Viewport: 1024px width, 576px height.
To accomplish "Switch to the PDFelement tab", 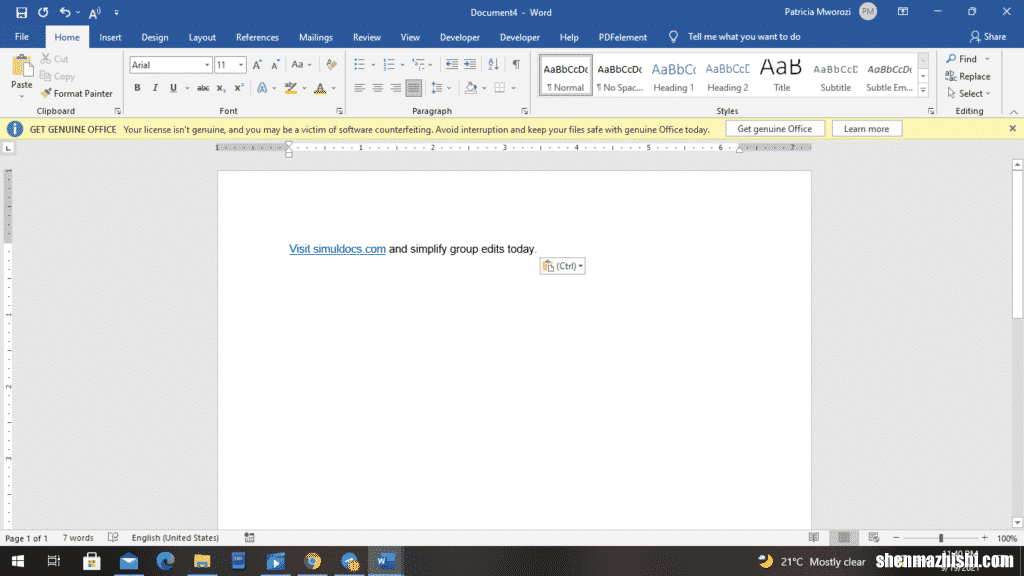I will [622, 37].
